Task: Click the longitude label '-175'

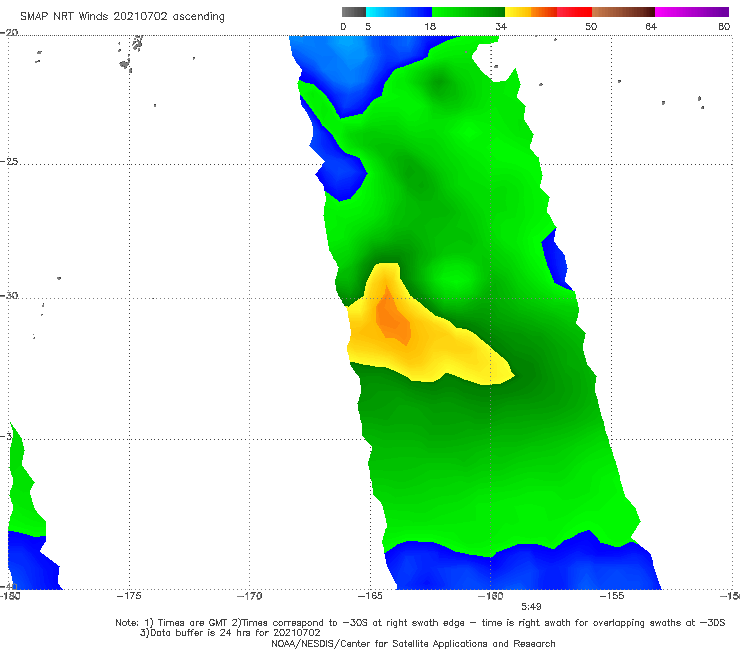Action: coord(129,596)
